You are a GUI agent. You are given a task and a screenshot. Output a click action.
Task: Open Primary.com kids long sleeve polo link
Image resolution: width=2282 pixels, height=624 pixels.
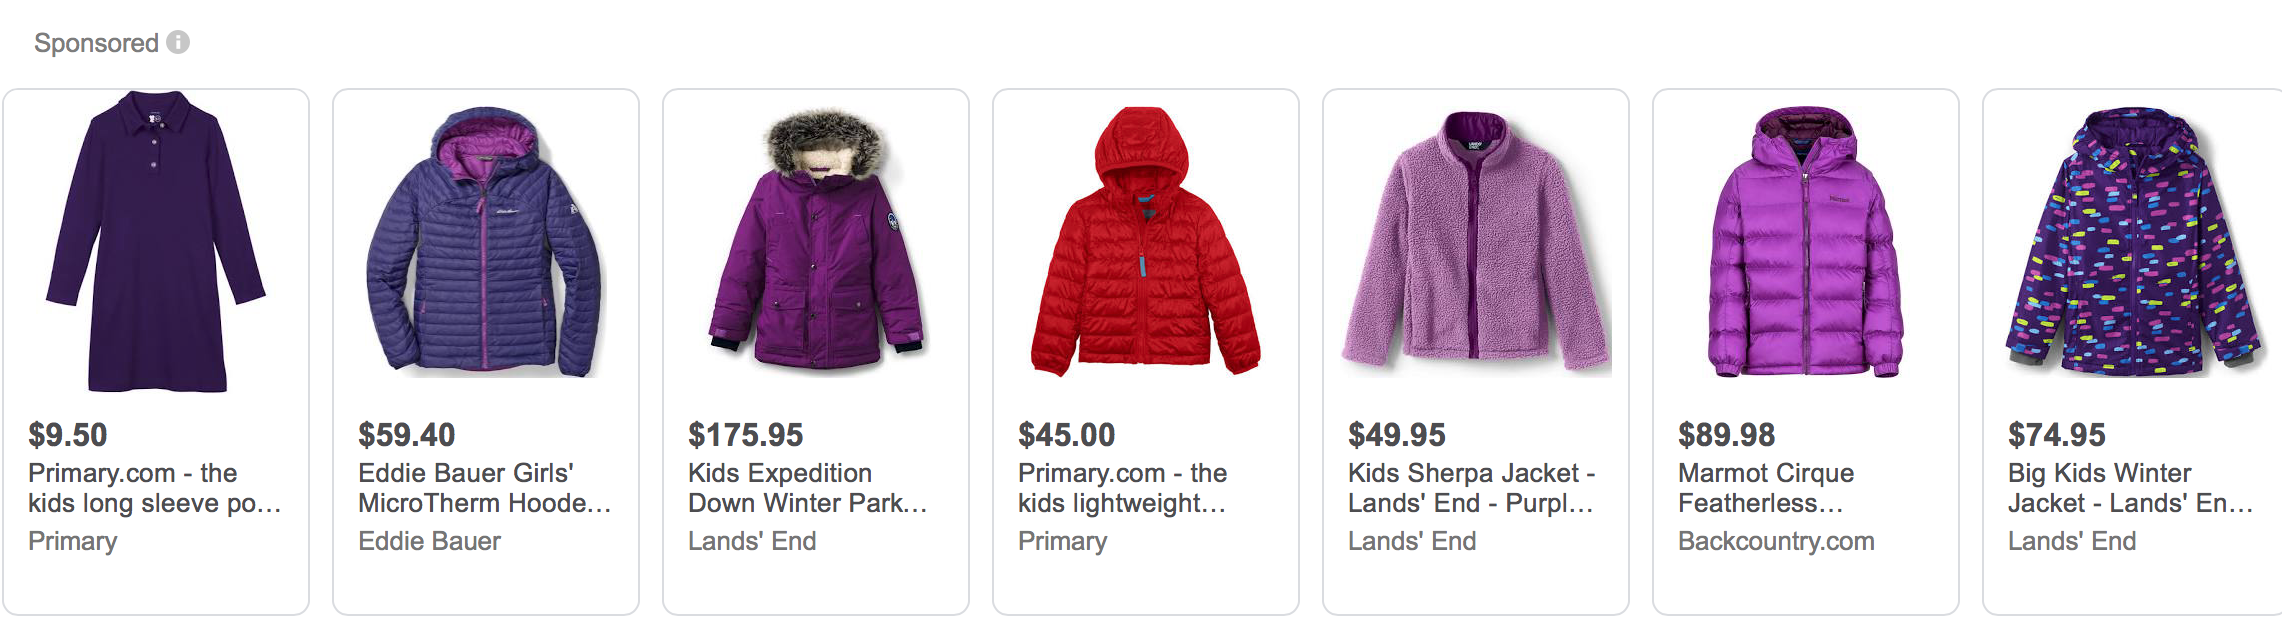tap(155, 488)
